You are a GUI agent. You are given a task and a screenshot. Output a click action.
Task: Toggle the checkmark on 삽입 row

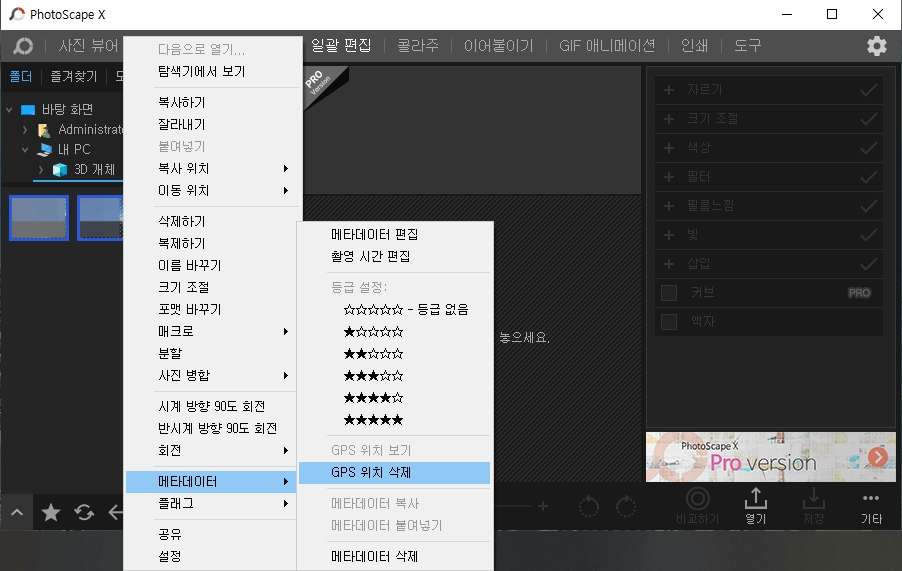click(x=869, y=264)
